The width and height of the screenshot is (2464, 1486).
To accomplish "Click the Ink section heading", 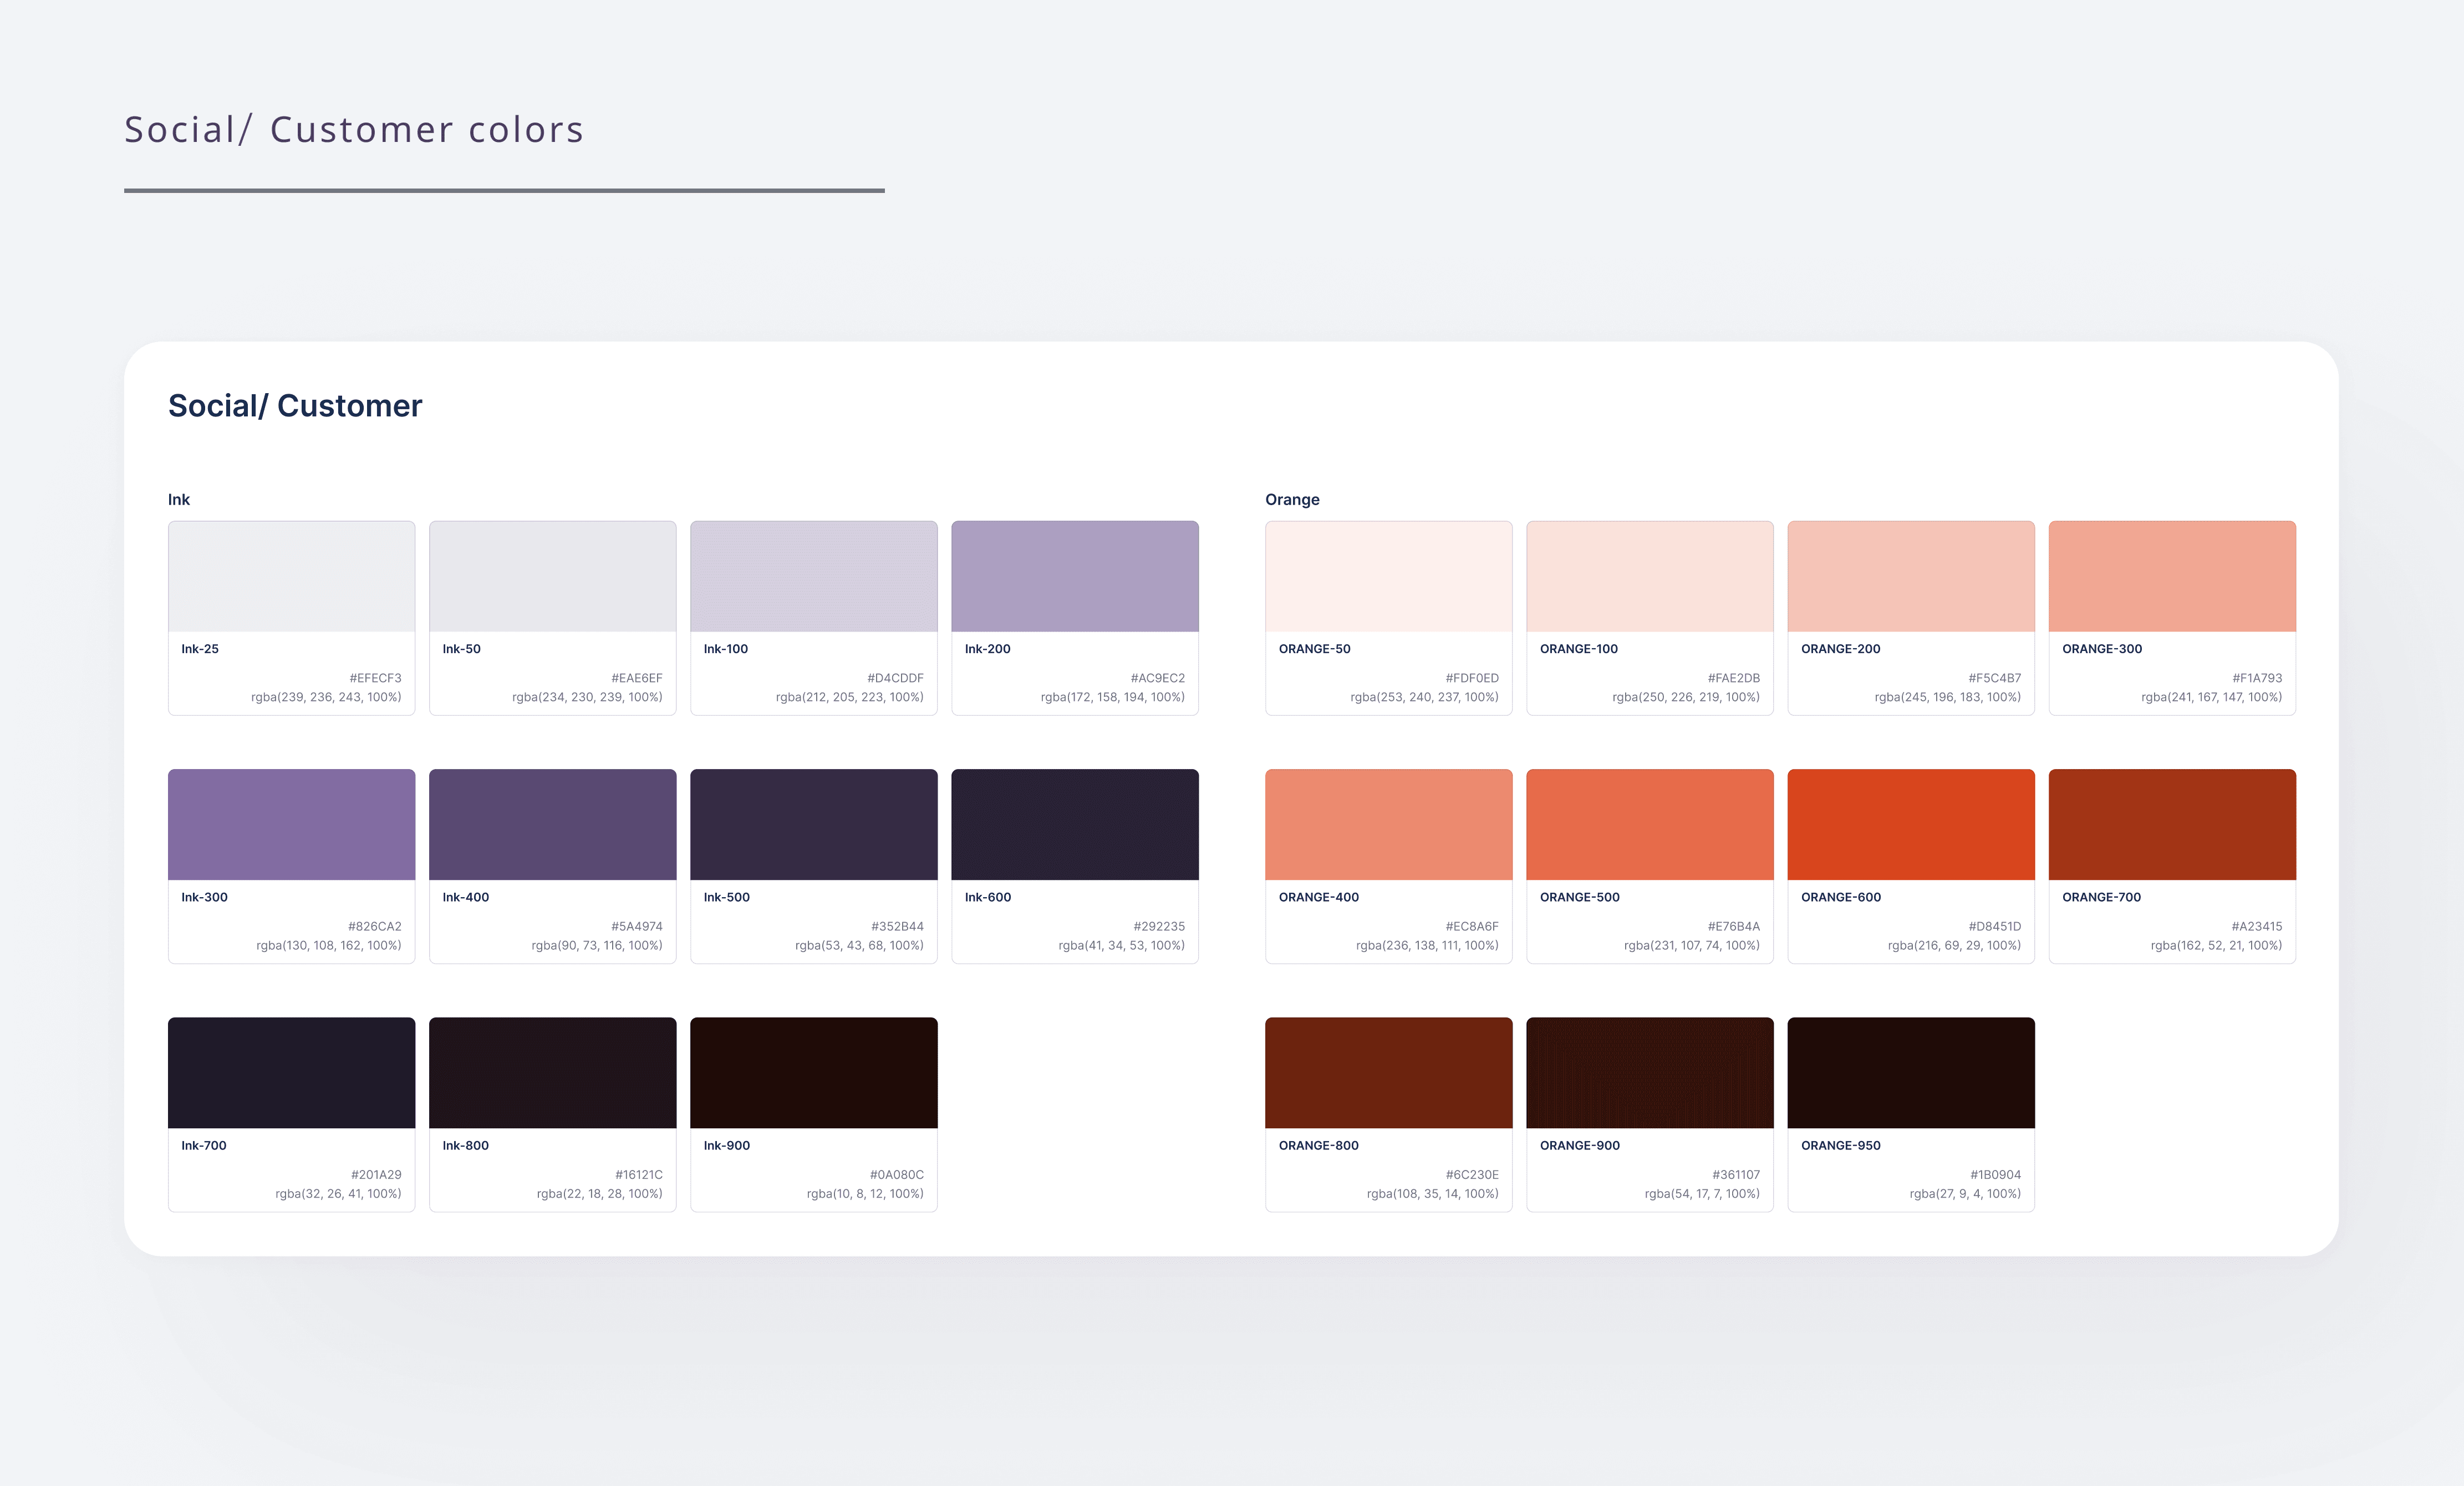I will [179, 499].
